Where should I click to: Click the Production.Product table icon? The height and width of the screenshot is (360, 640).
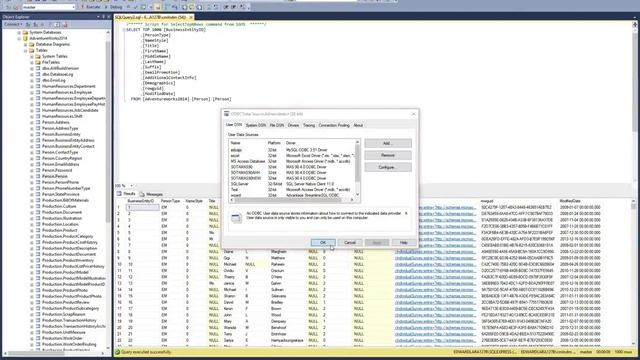pos(38,230)
